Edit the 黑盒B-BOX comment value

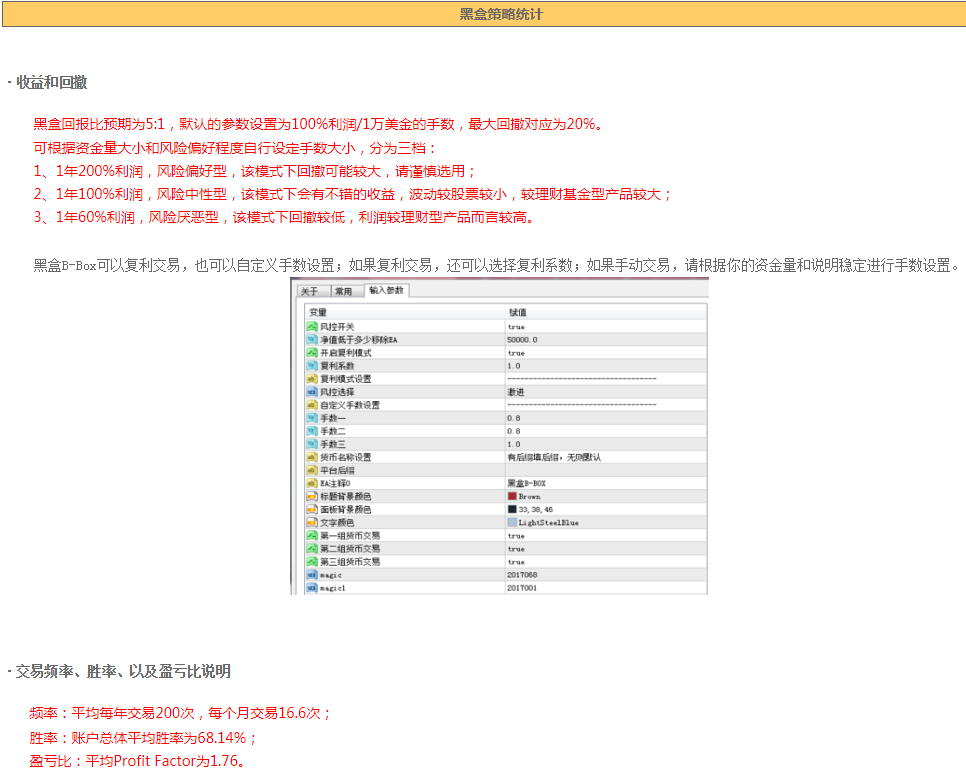[x=605, y=483]
